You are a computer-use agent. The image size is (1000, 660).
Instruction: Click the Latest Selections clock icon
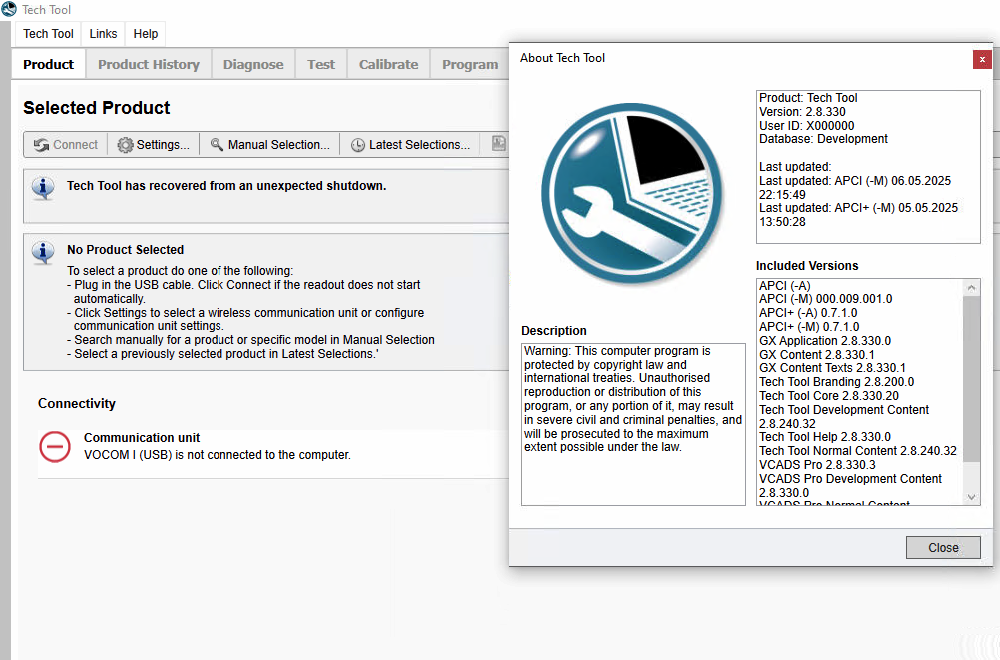[x=357, y=145]
